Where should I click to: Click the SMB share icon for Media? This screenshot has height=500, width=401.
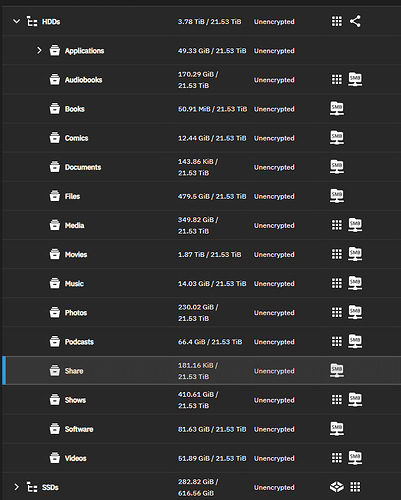click(355, 225)
